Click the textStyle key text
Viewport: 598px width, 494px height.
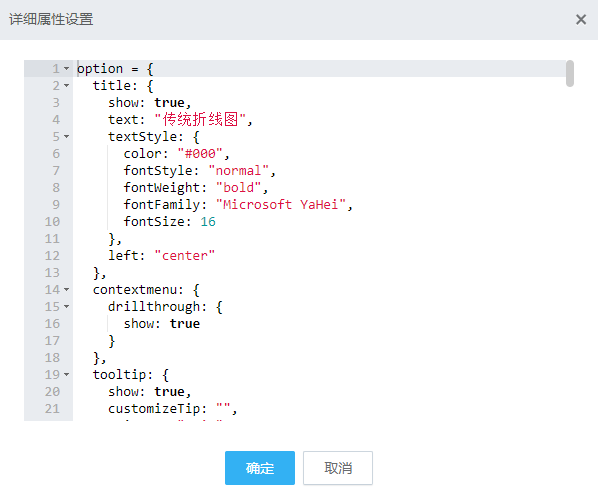142,137
